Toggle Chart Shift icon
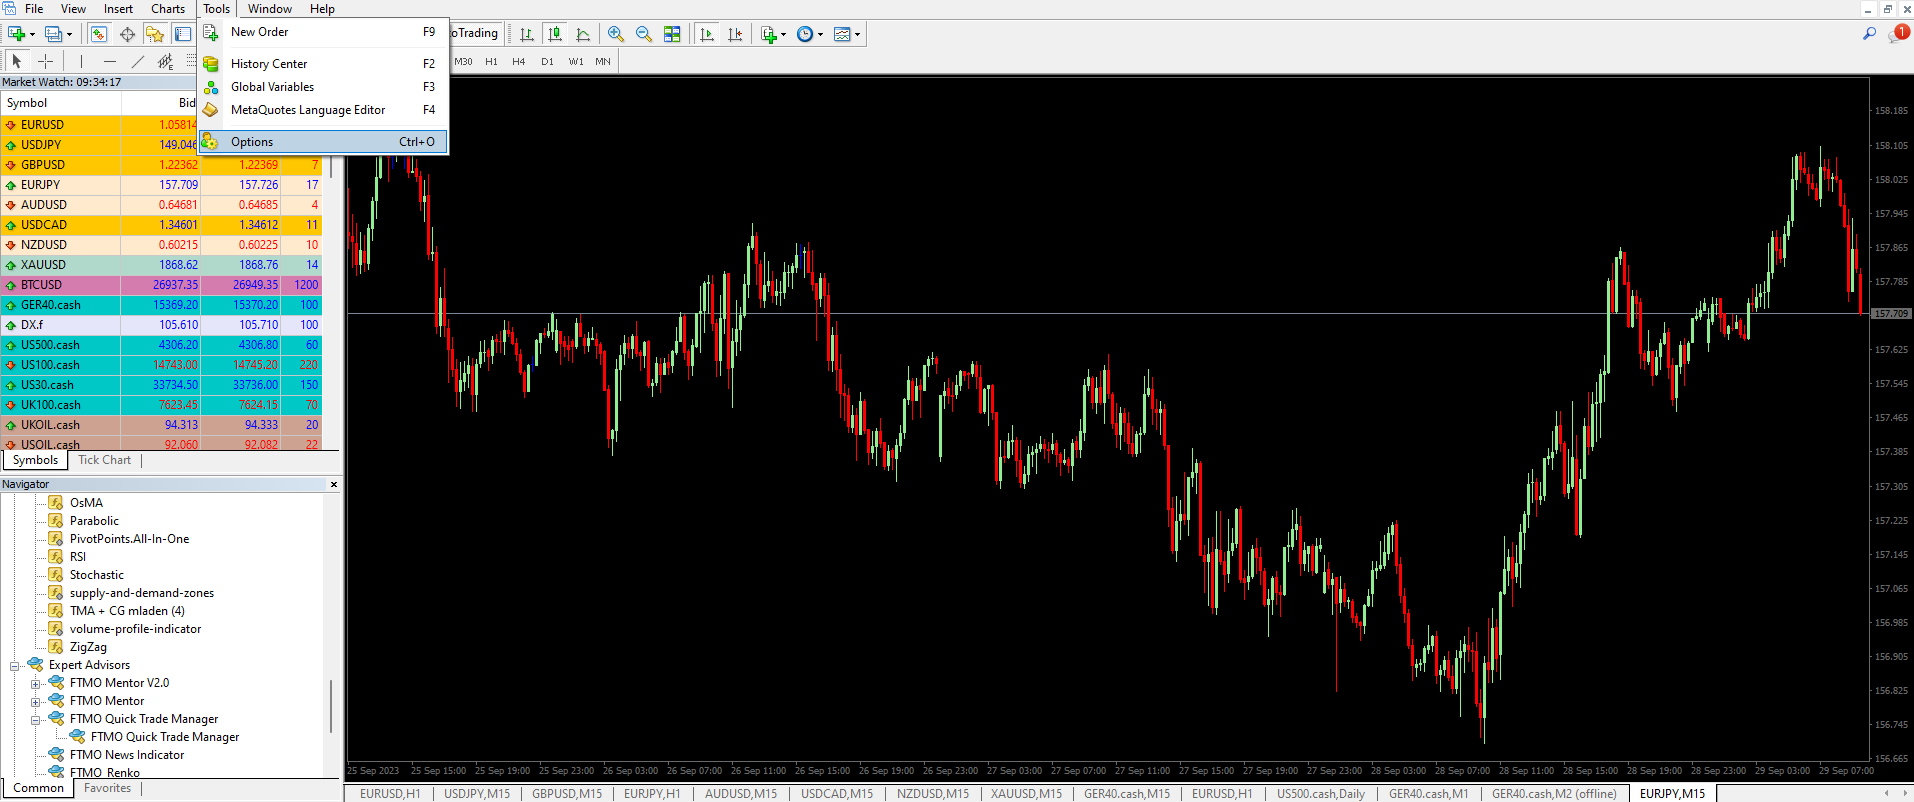This screenshot has height=802, width=1914. coord(735,34)
